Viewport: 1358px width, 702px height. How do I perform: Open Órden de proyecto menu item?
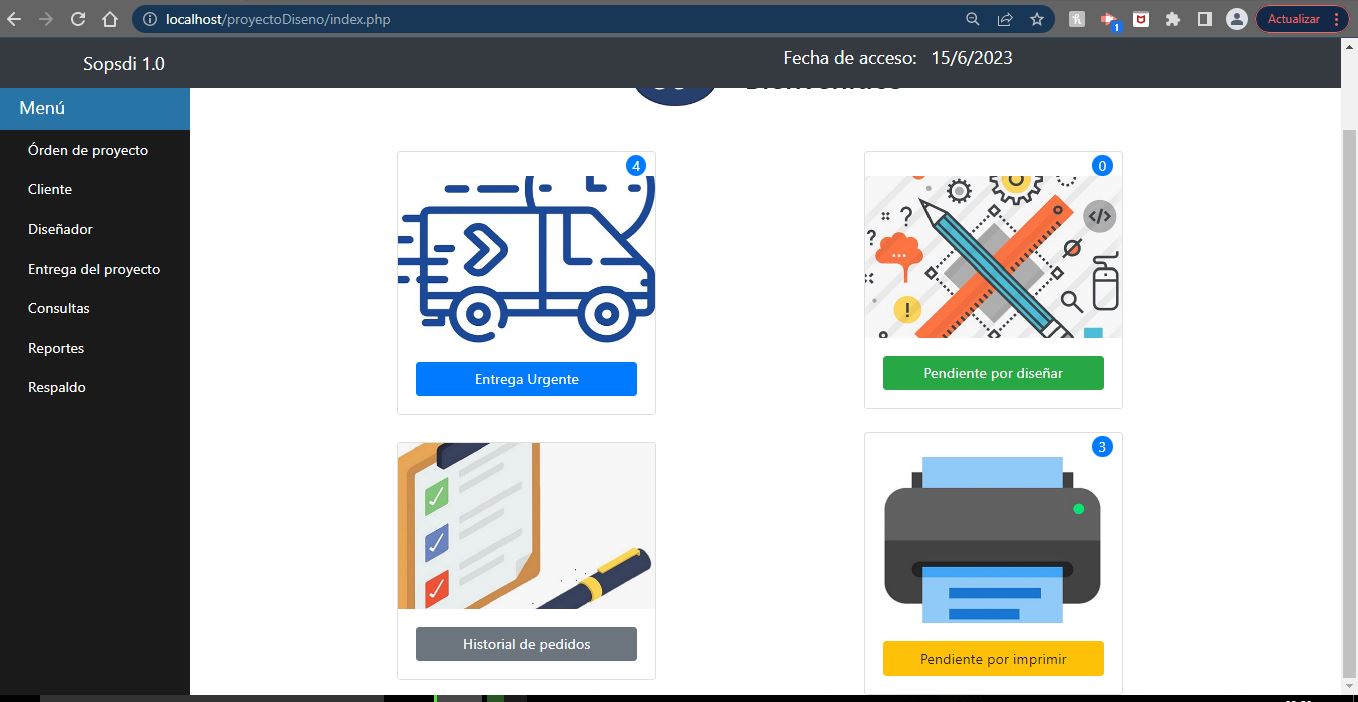click(88, 150)
